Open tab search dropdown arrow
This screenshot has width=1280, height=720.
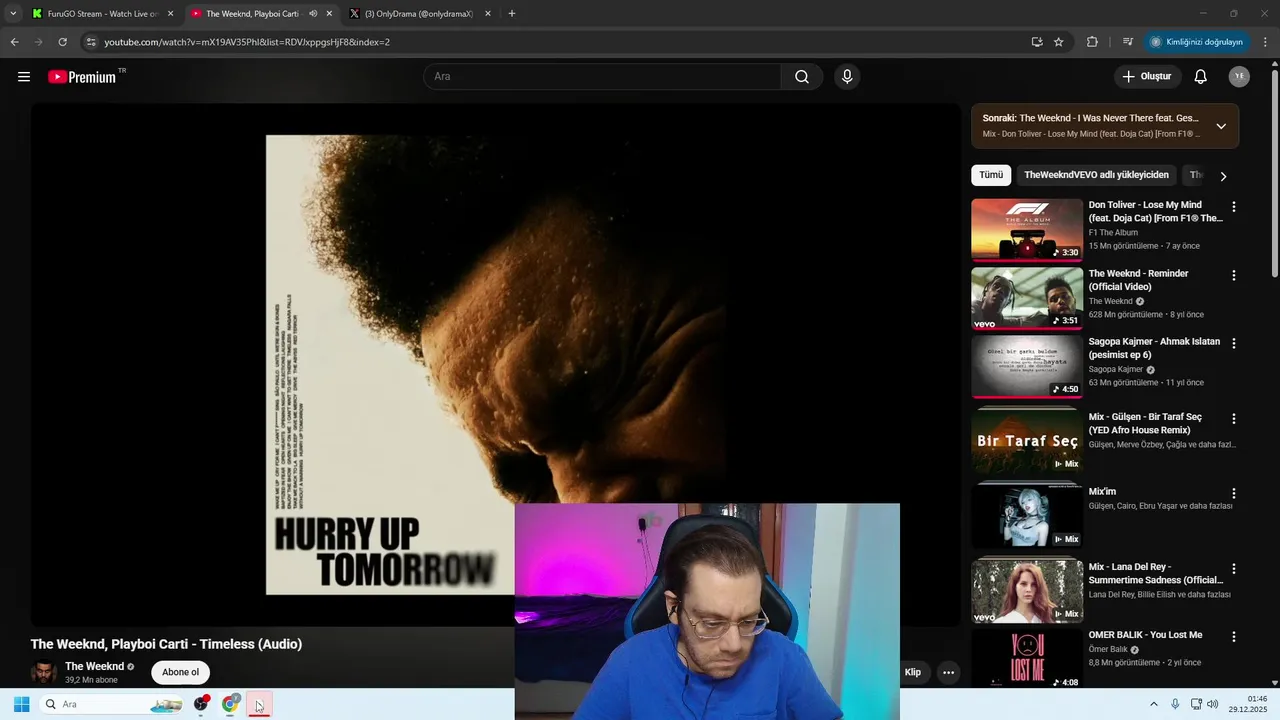(13, 14)
